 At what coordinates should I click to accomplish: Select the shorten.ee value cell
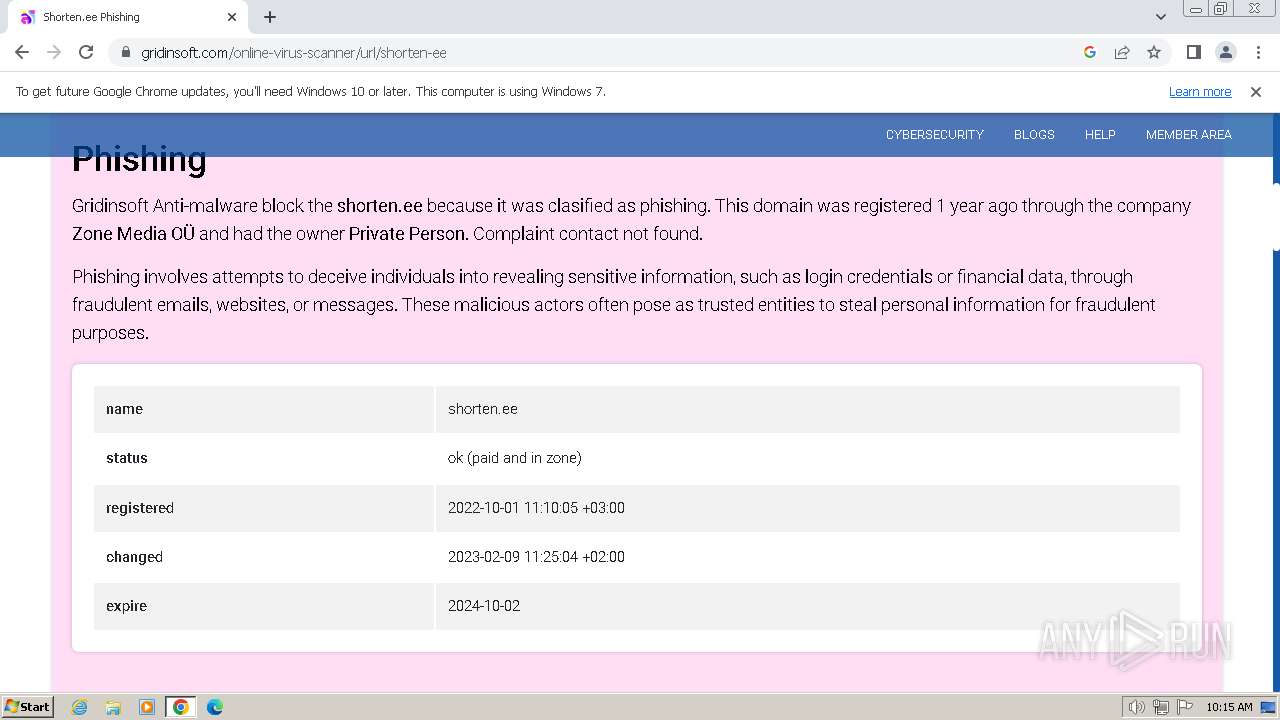pyautogui.click(x=808, y=409)
